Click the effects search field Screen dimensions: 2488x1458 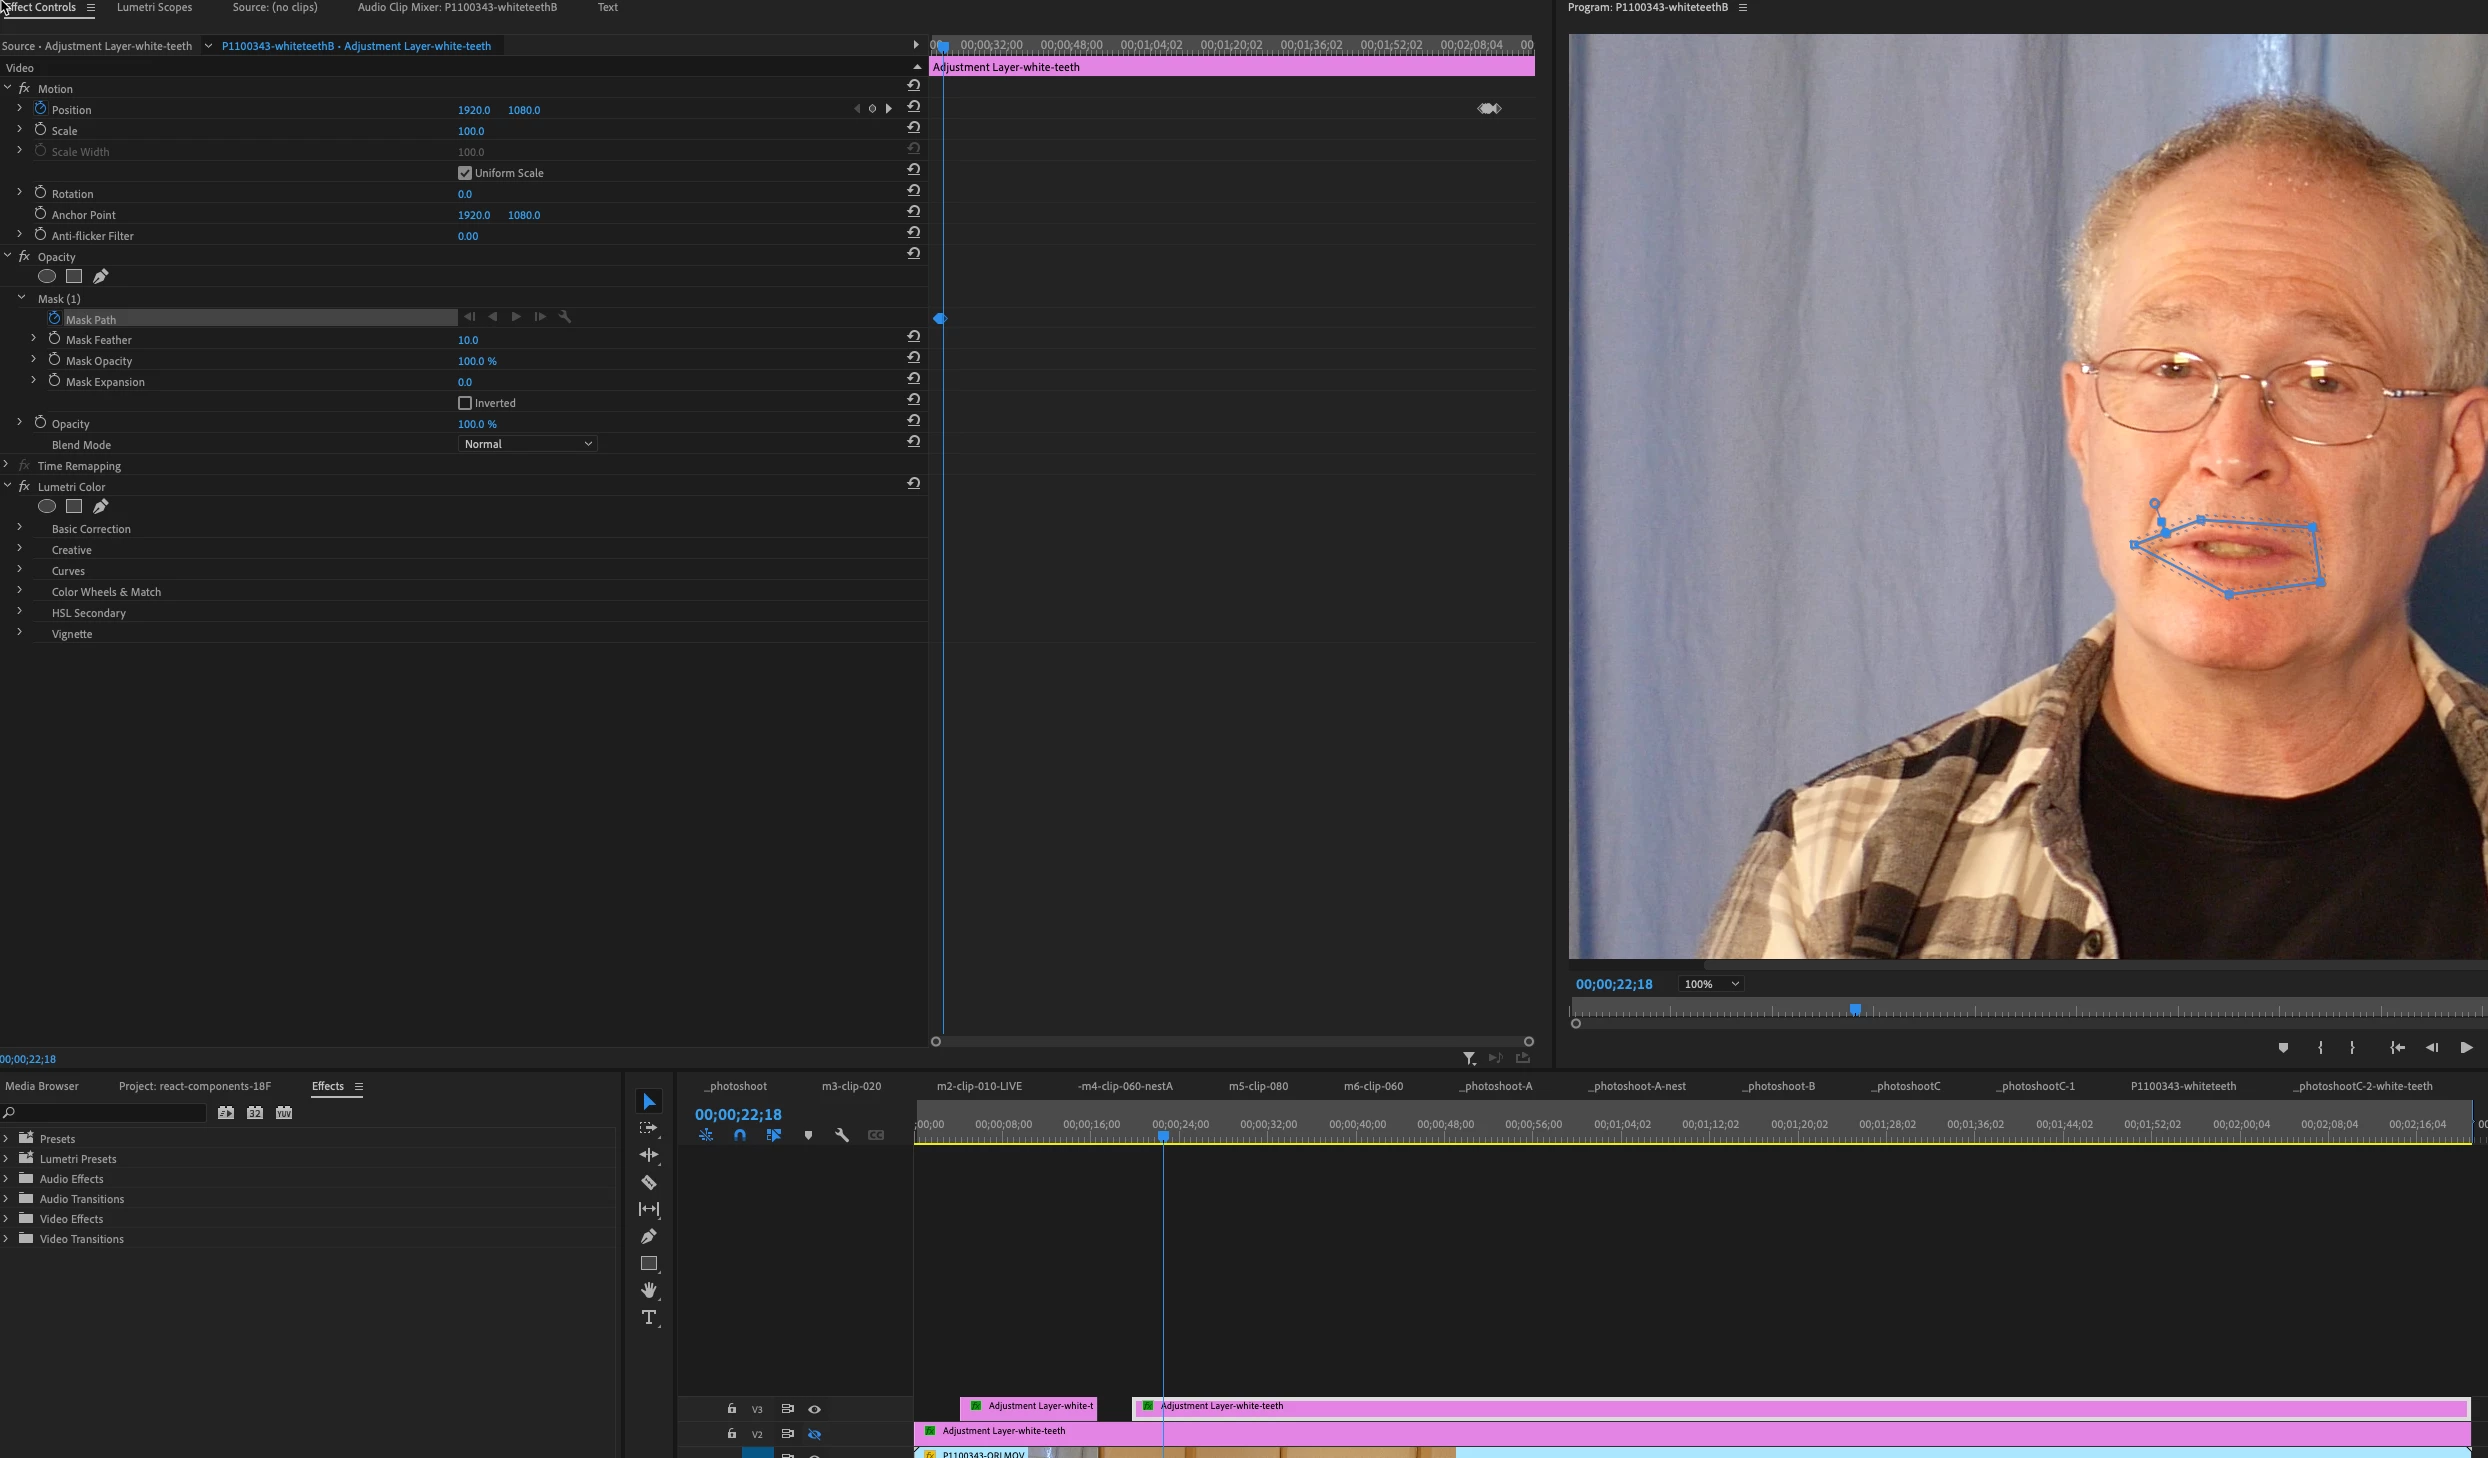[105, 1113]
